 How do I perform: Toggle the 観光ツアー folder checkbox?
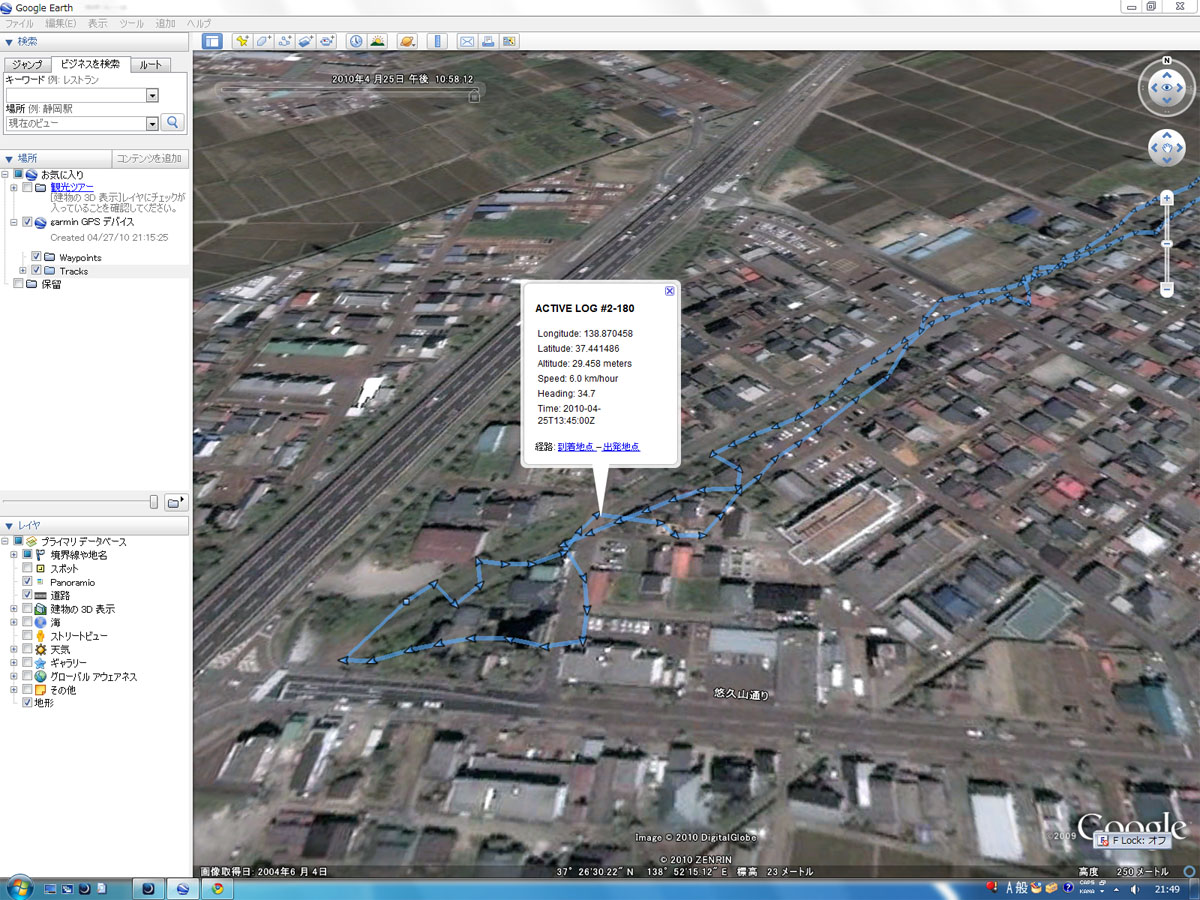coord(27,188)
